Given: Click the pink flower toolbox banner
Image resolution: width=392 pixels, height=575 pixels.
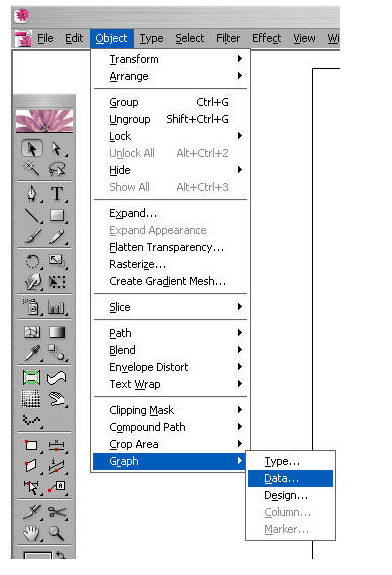Looking at the screenshot, I should pos(44,121).
